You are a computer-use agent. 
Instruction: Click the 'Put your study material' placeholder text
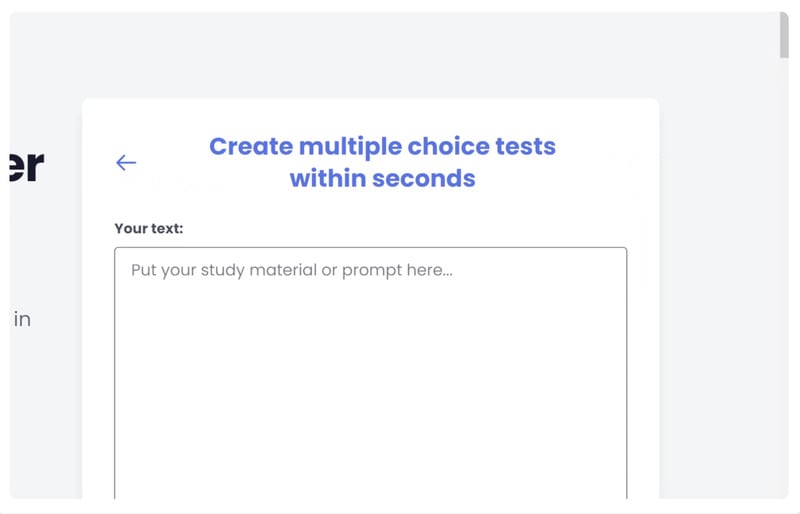coord(292,271)
